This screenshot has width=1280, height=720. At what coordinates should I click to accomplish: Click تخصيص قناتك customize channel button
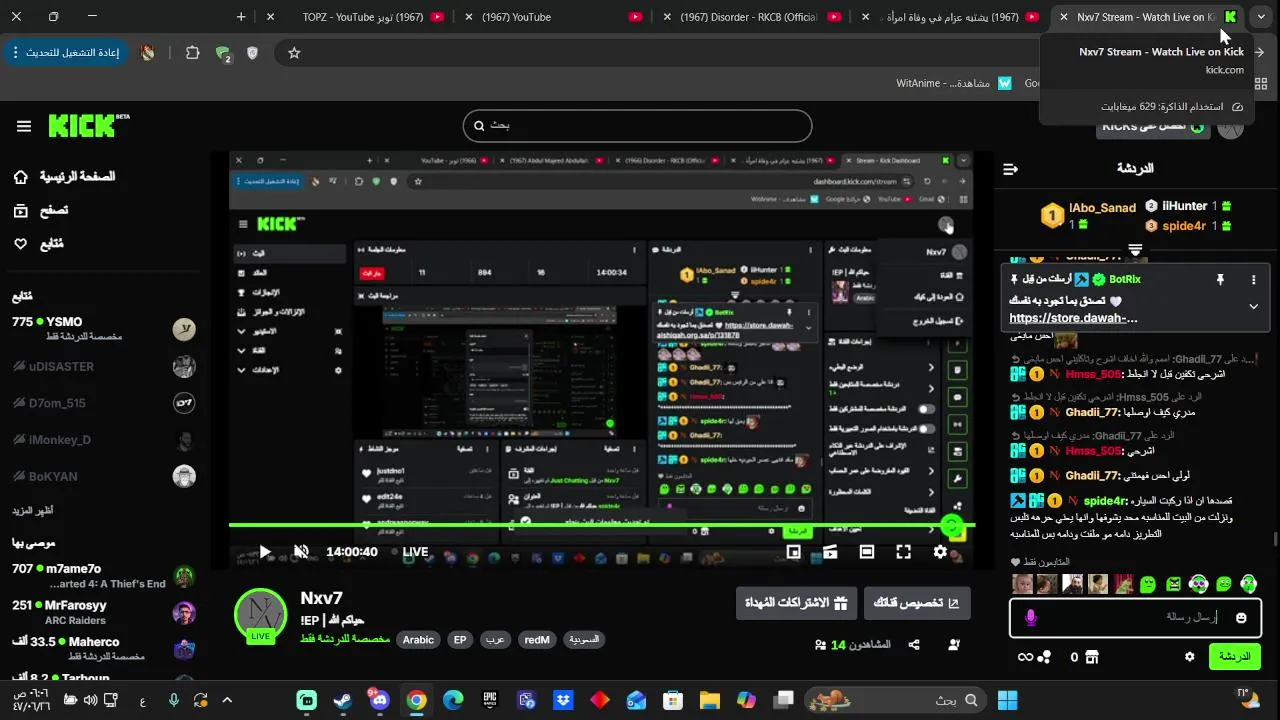(x=917, y=603)
